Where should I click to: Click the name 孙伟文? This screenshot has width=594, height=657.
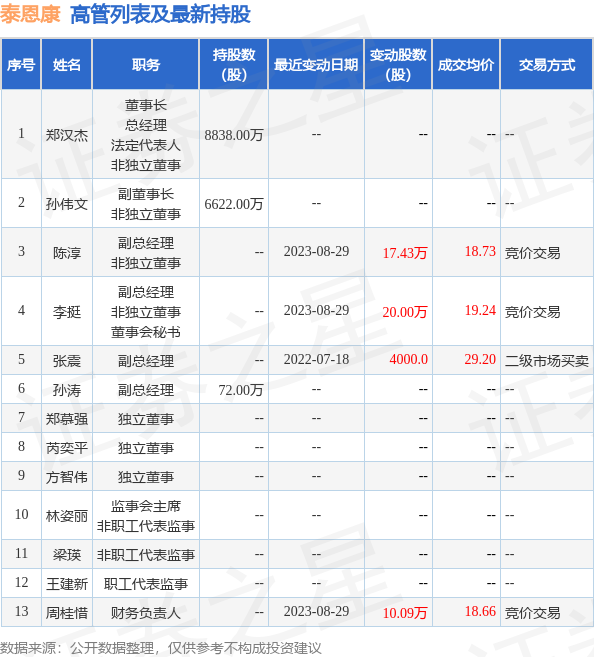tap(67, 204)
